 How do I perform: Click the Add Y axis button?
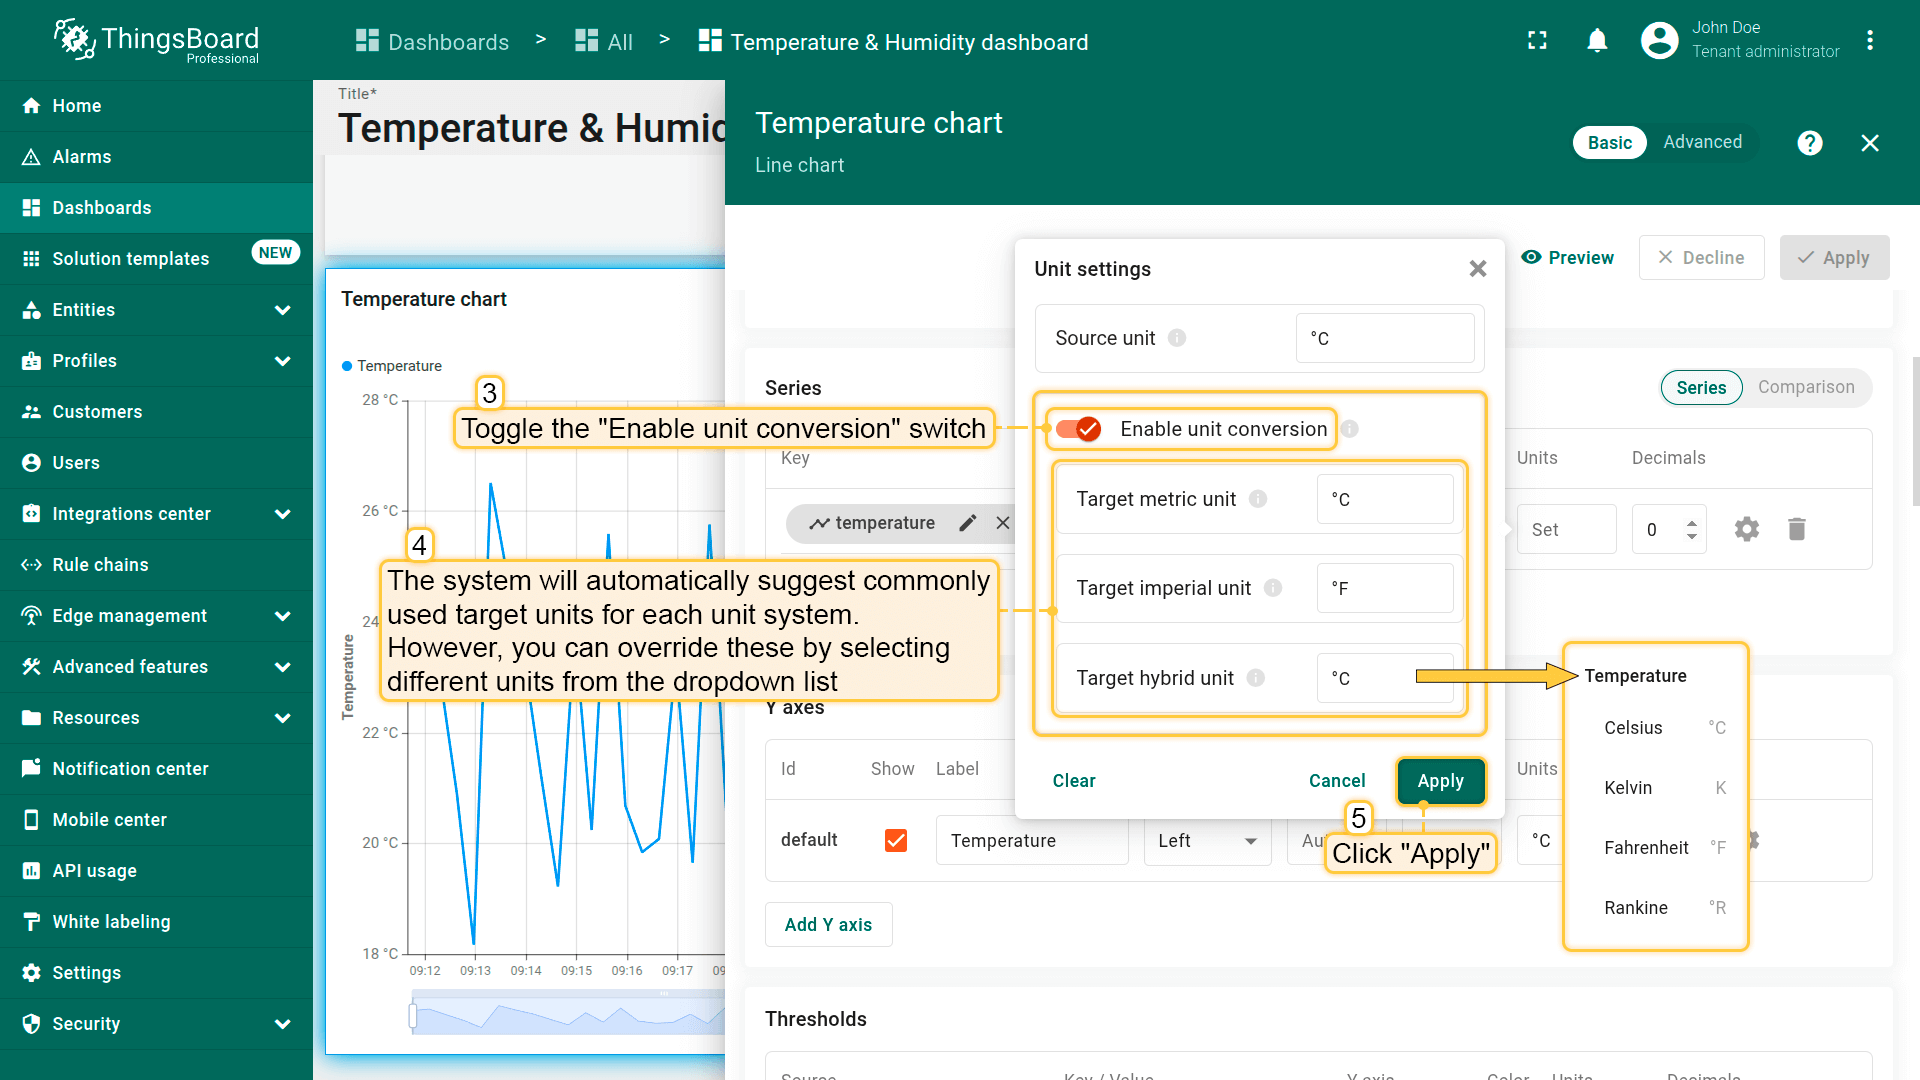[x=828, y=925]
